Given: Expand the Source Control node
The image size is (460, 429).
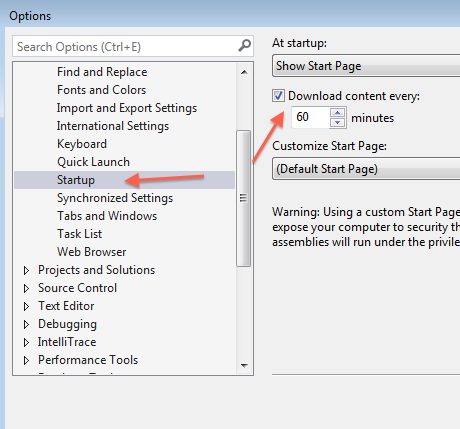Looking at the screenshot, I should coord(26,288).
